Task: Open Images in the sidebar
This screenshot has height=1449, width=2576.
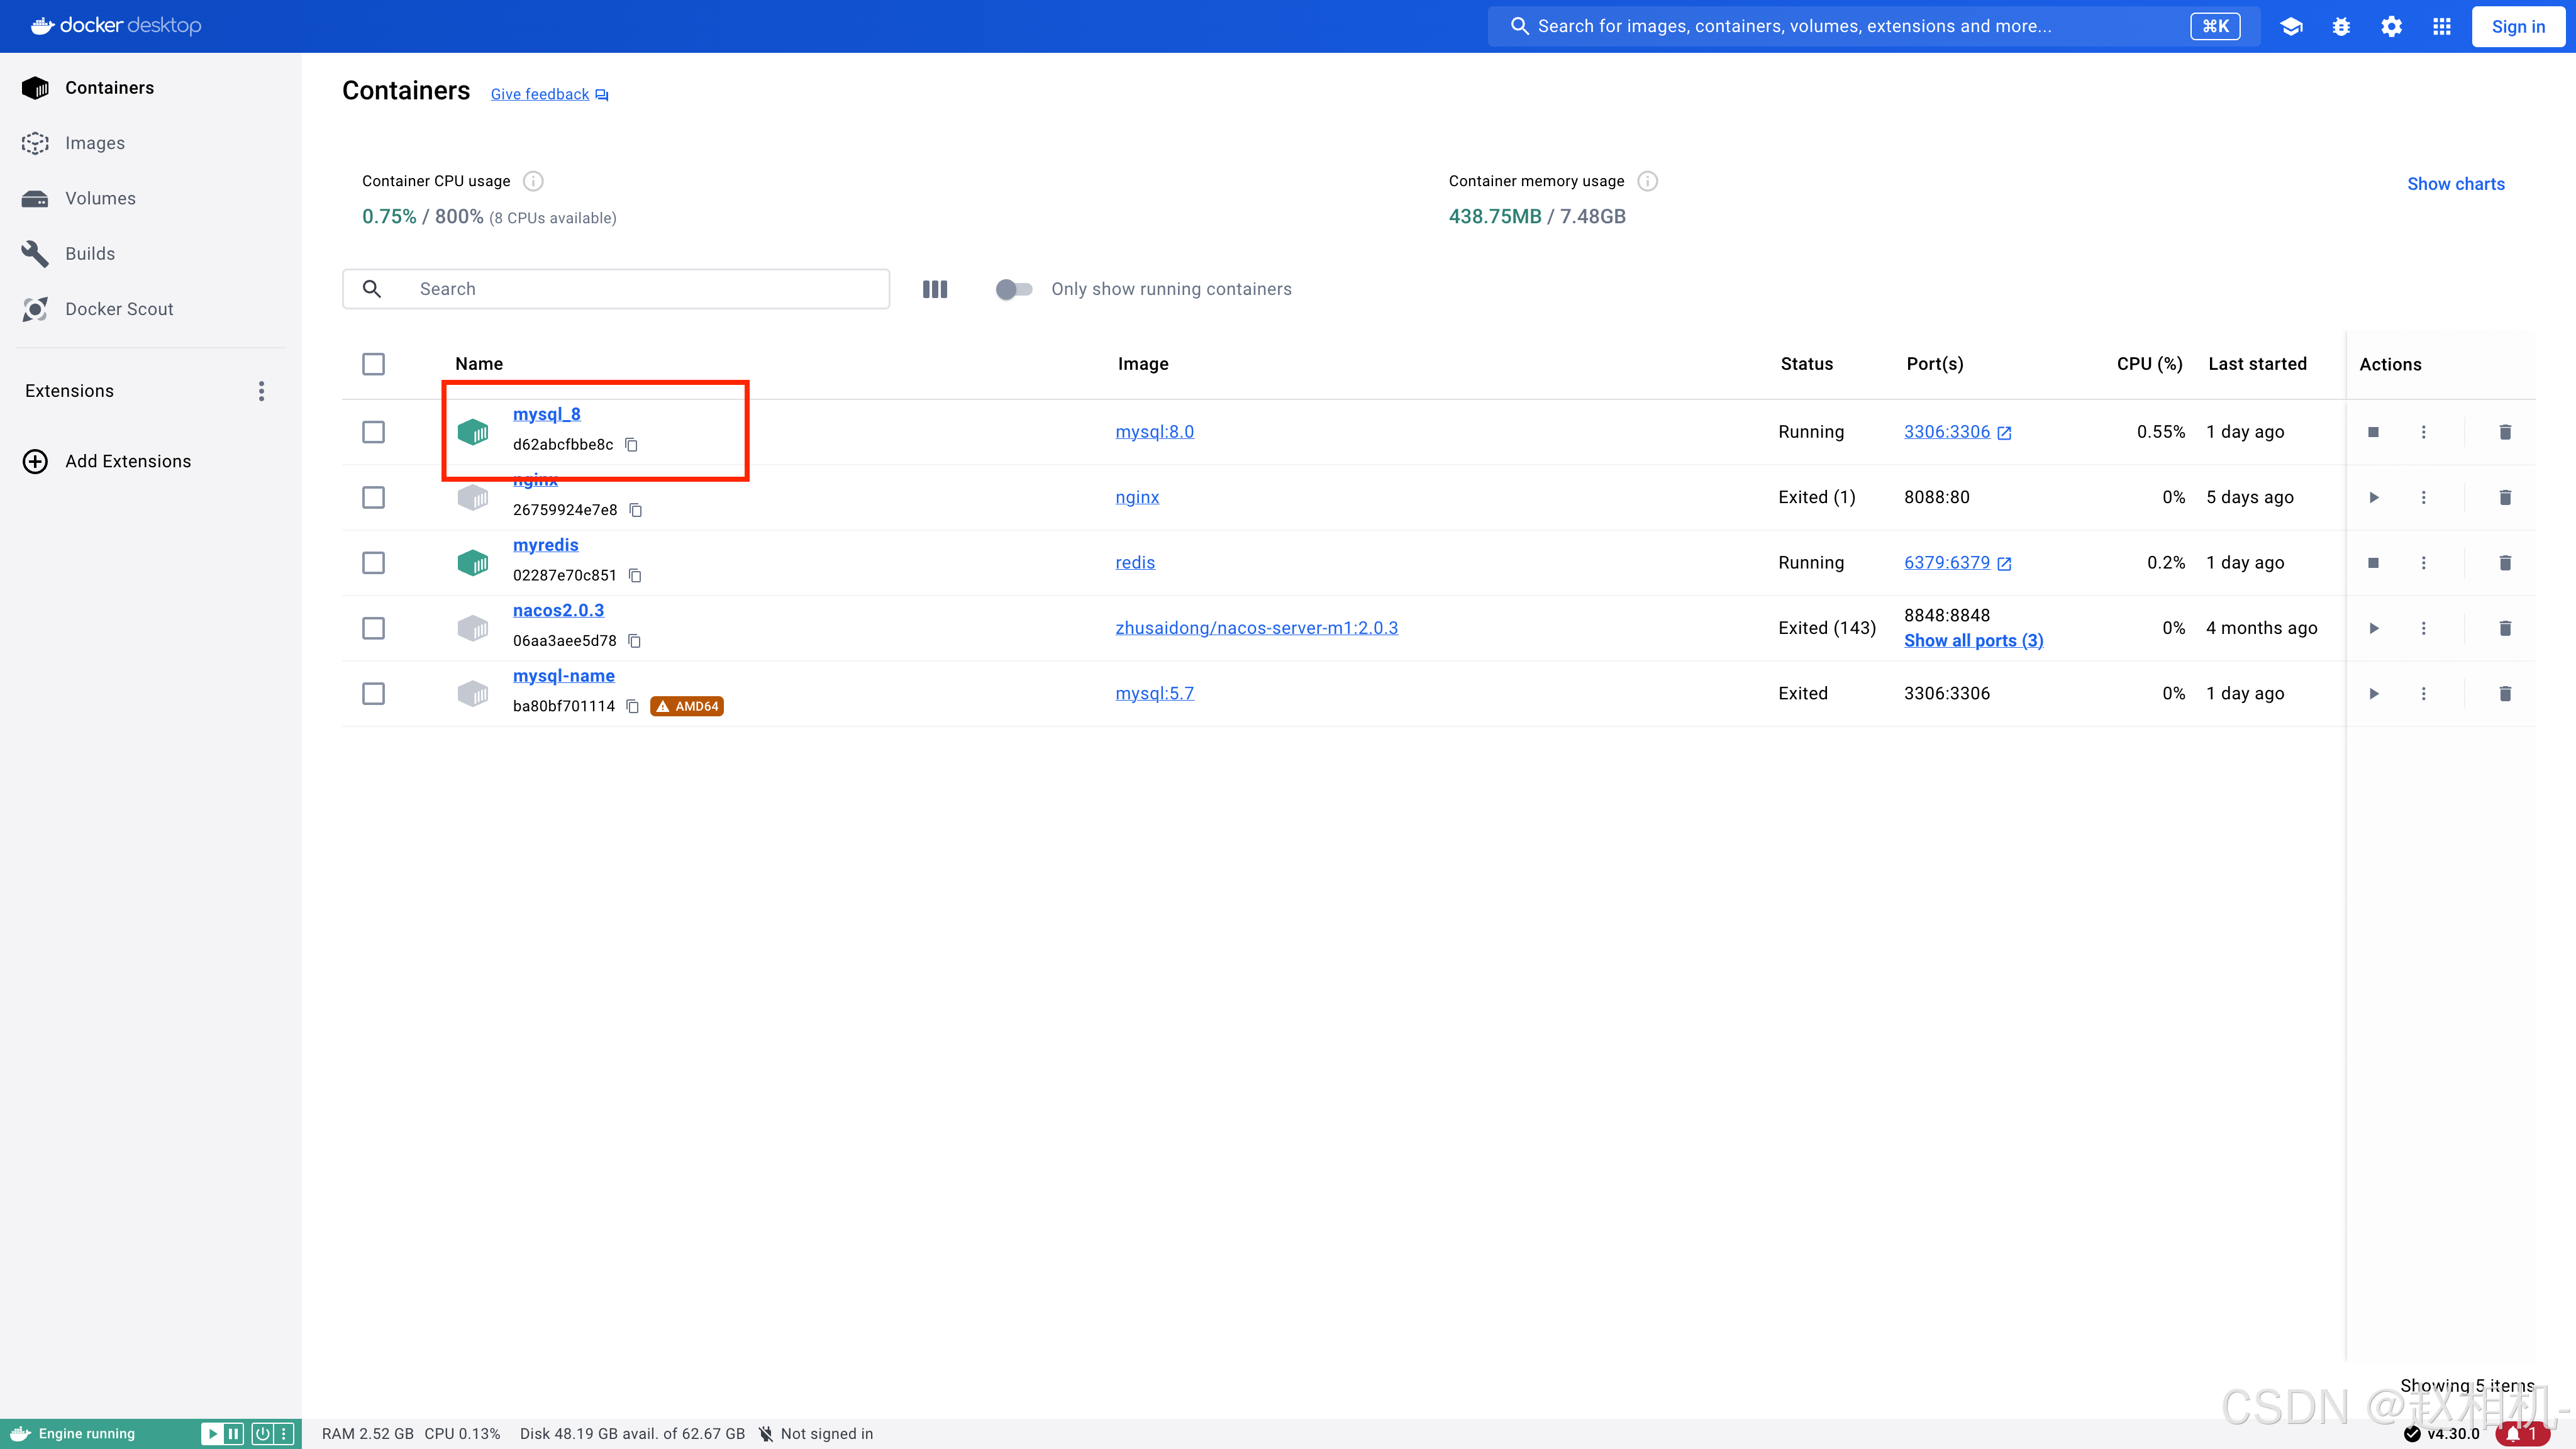Action: (x=95, y=143)
